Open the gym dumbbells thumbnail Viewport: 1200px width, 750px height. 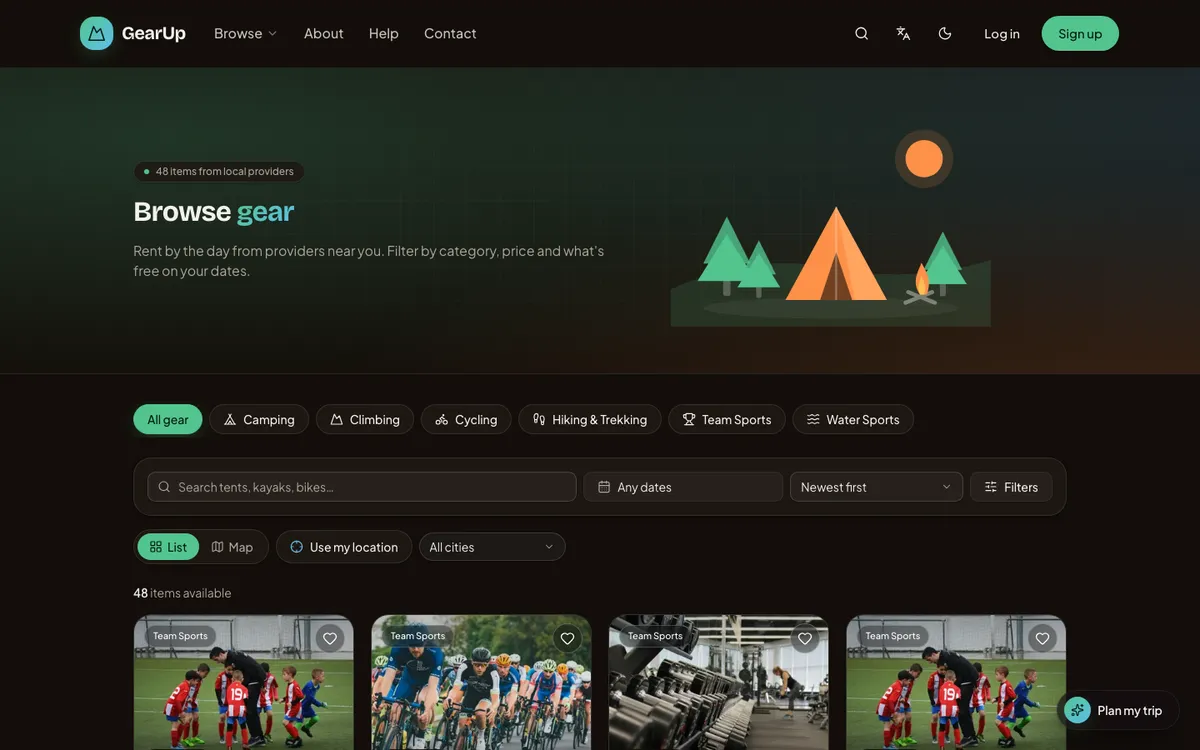[719, 682]
